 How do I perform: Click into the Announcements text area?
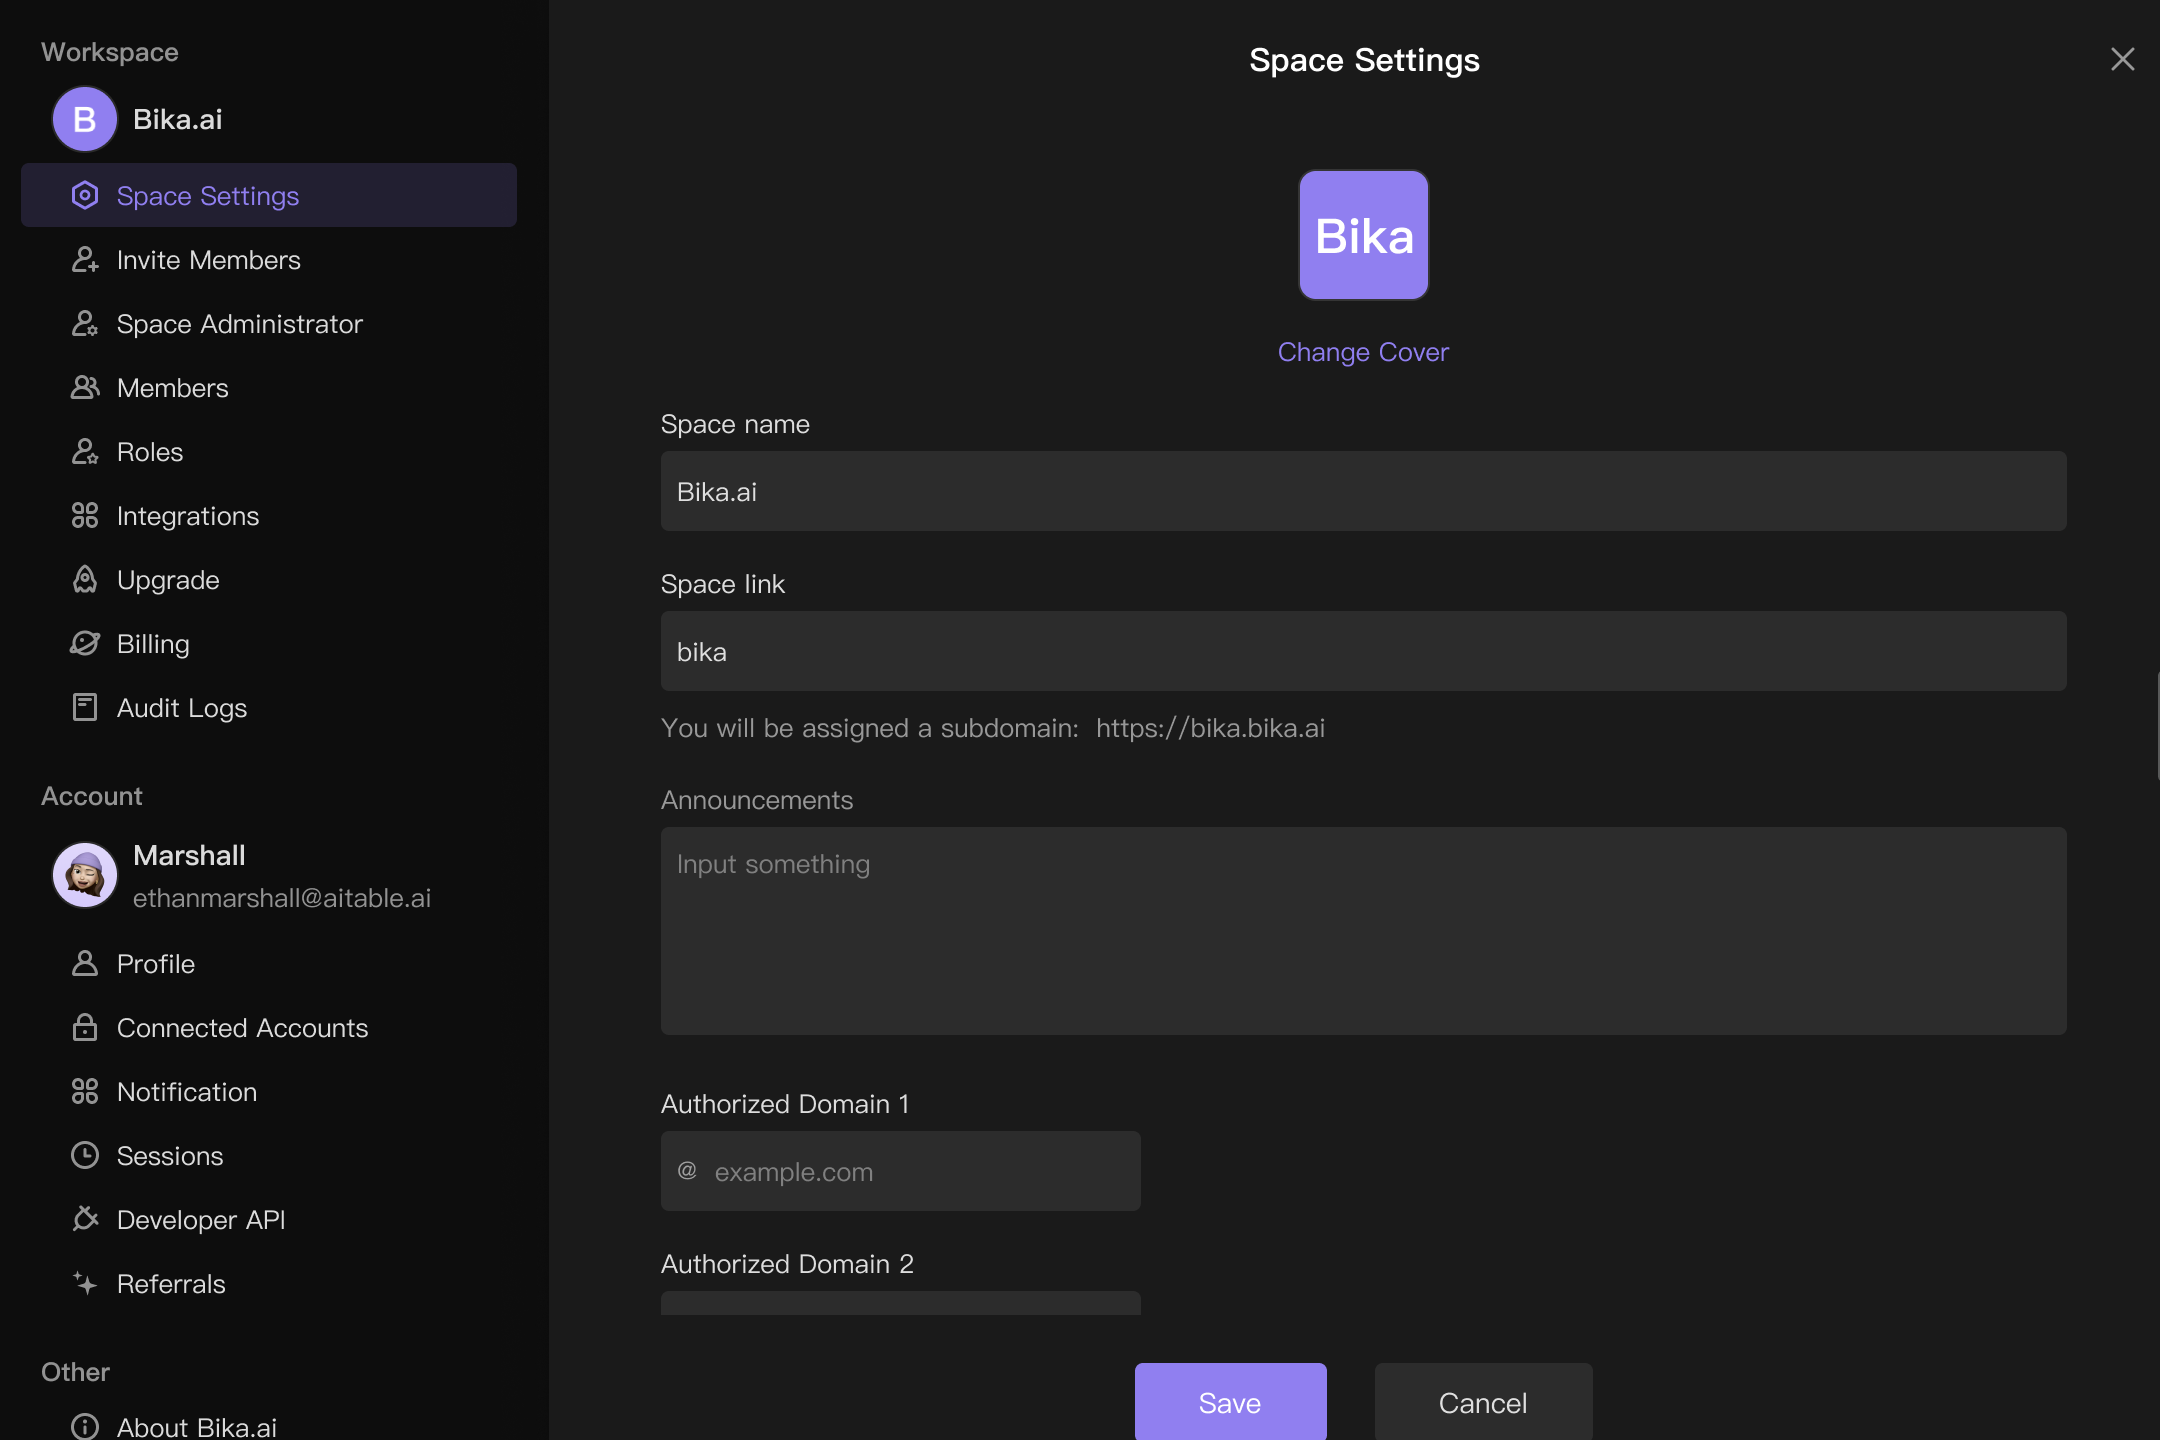click(1363, 931)
